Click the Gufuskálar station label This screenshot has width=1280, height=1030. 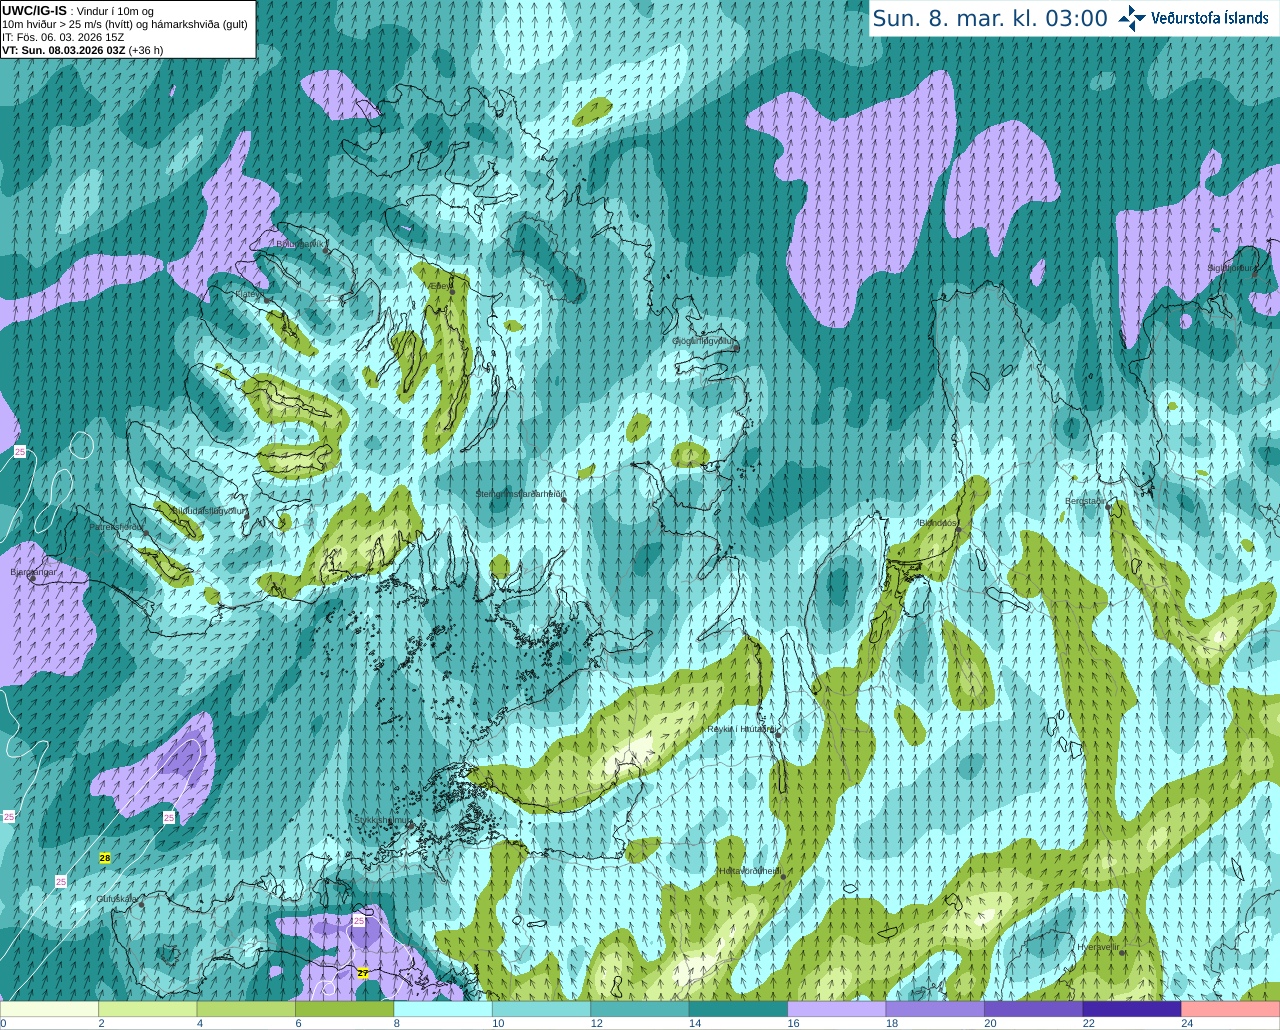tap(117, 899)
